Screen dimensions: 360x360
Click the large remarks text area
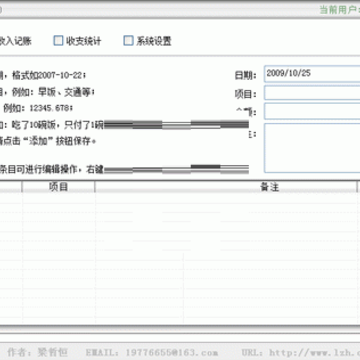click(x=312, y=148)
